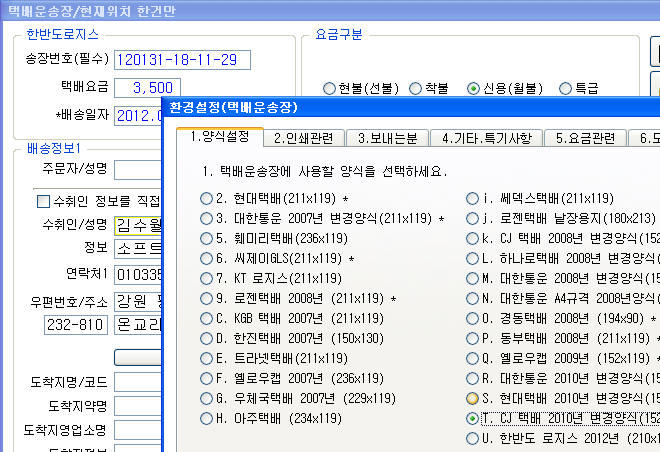Switch to 4.기타.특기사항 tab
Viewport: 660px width, 452px height.
coord(487,138)
